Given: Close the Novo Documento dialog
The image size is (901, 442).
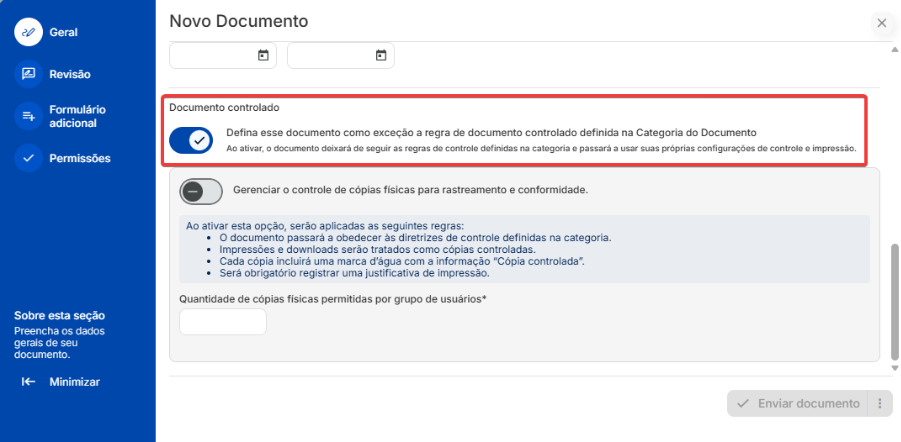Looking at the screenshot, I should pyautogui.click(x=881, y=22).
